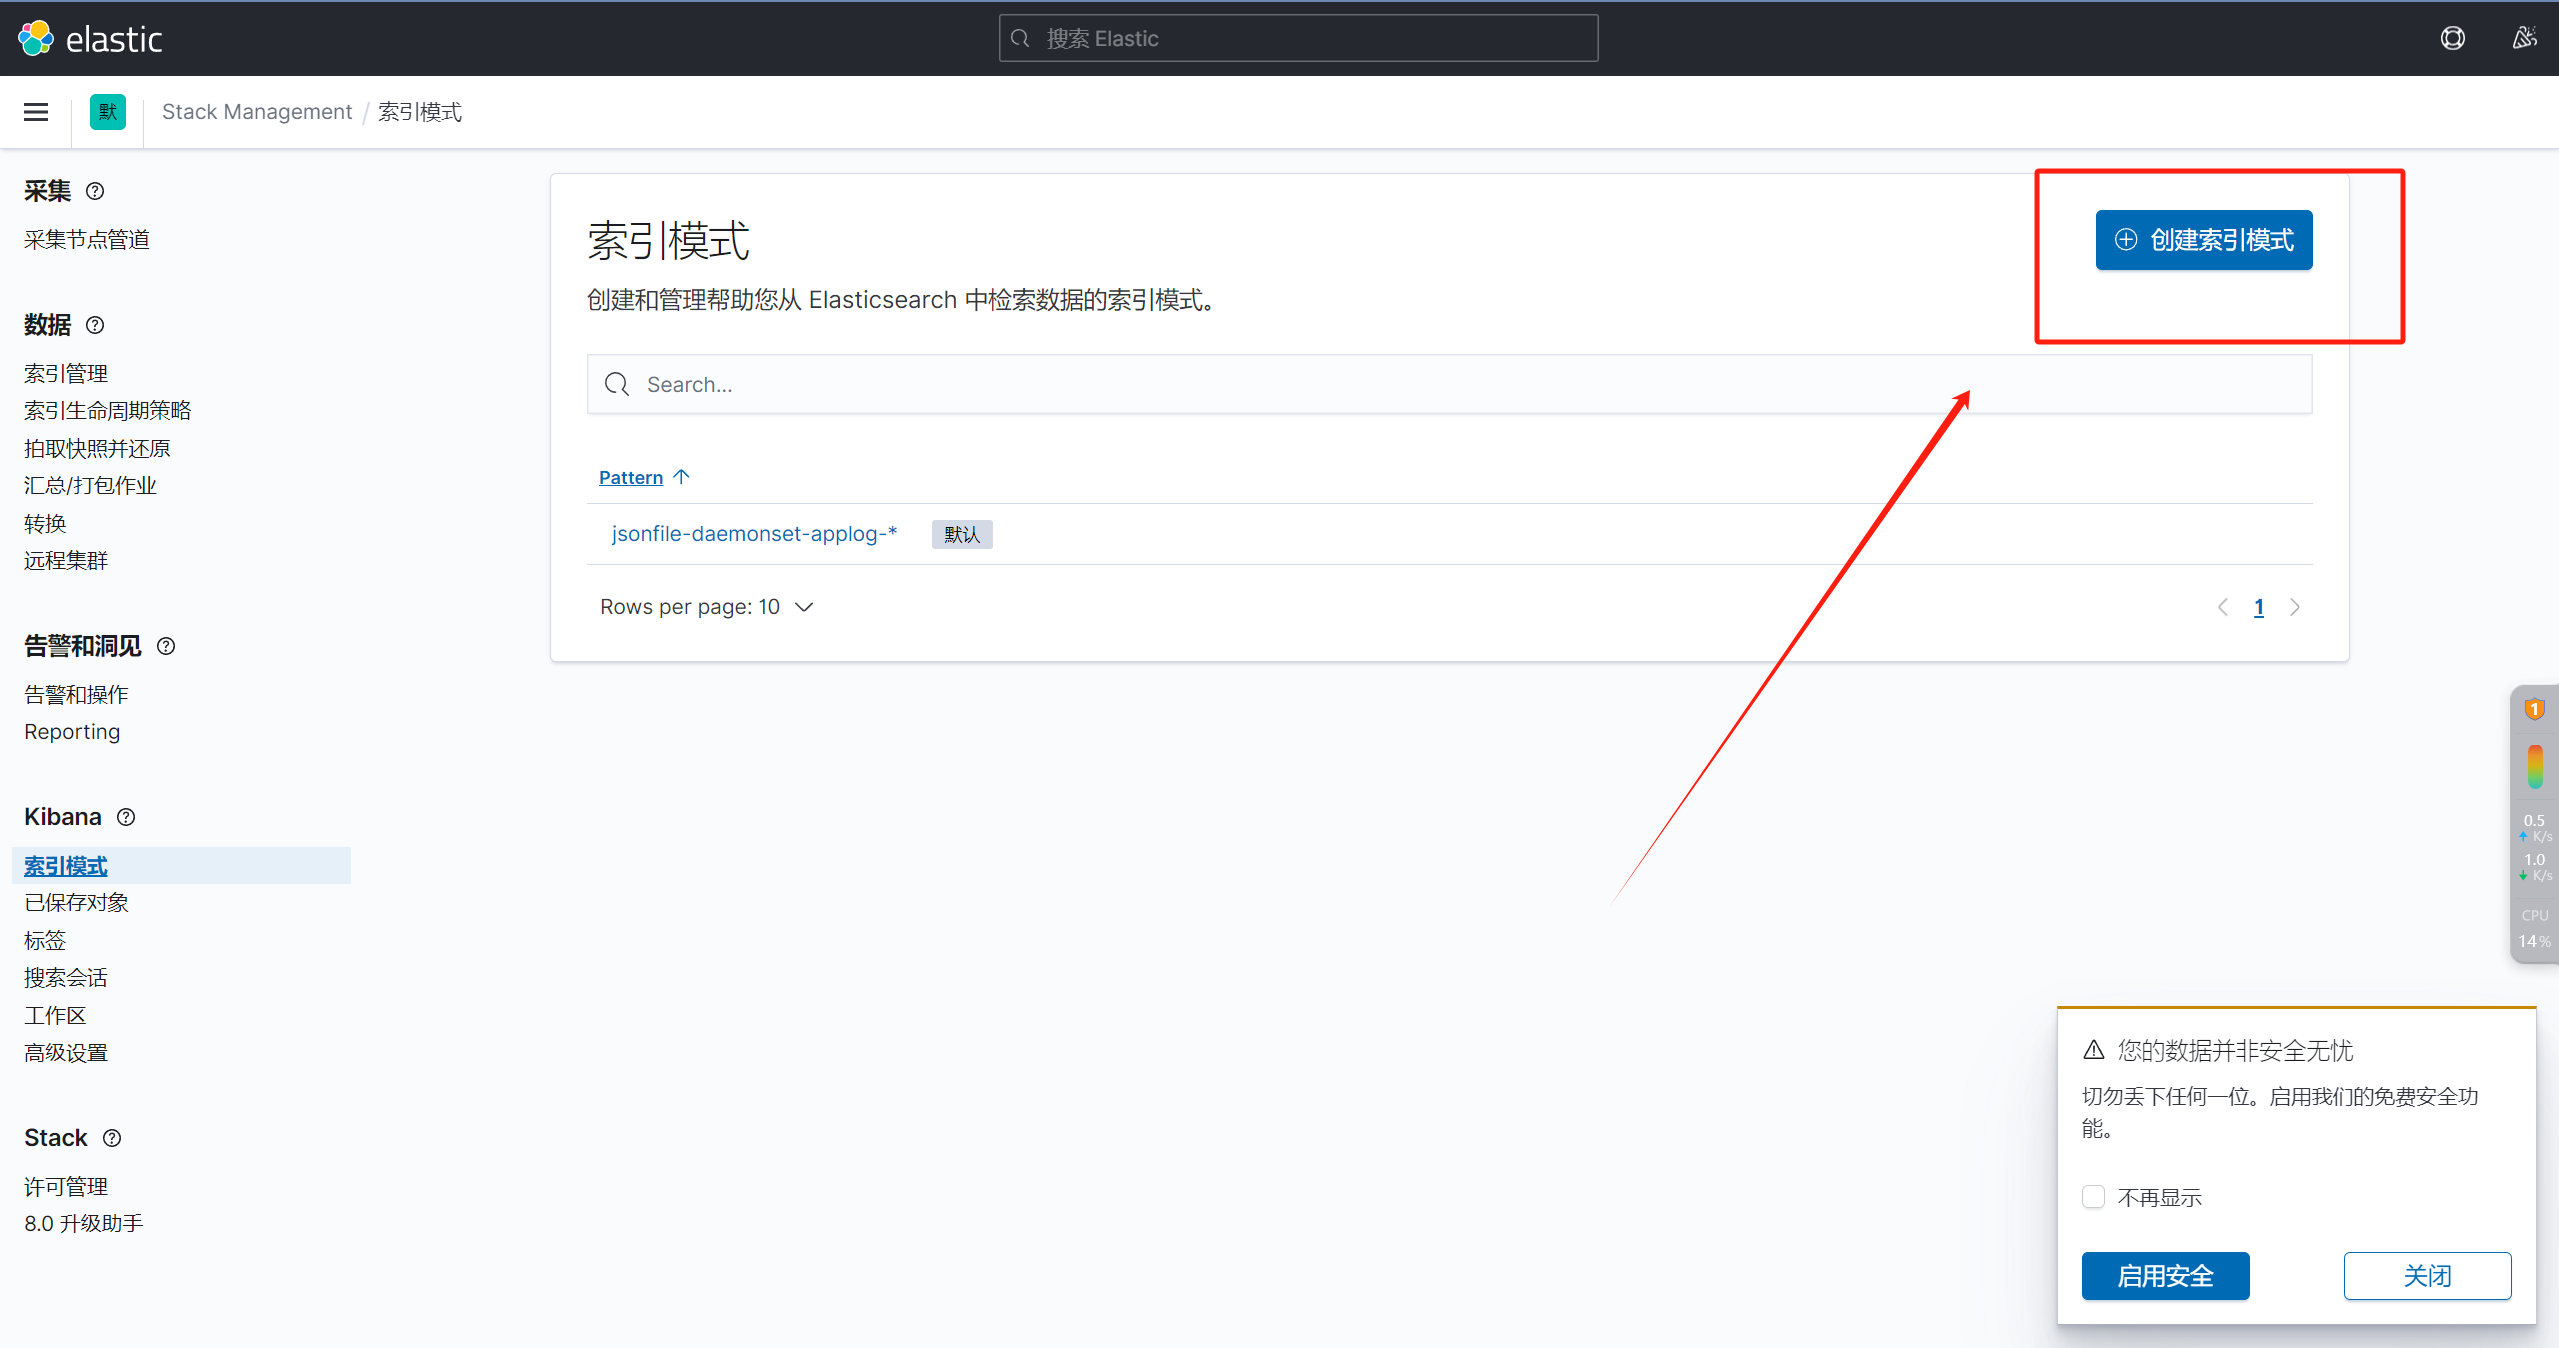Click Pattern column header
This screenshot has width=2559, height=1348.
(631, 477)
